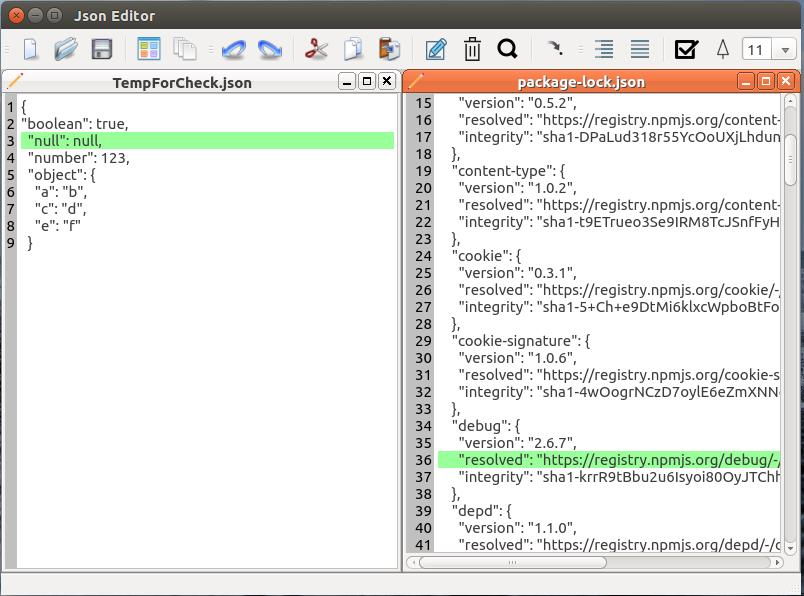The height and width of the screenshot is (596, 804).
Task: Click the indent format lines icon
Action: click(x=604, y=50)
